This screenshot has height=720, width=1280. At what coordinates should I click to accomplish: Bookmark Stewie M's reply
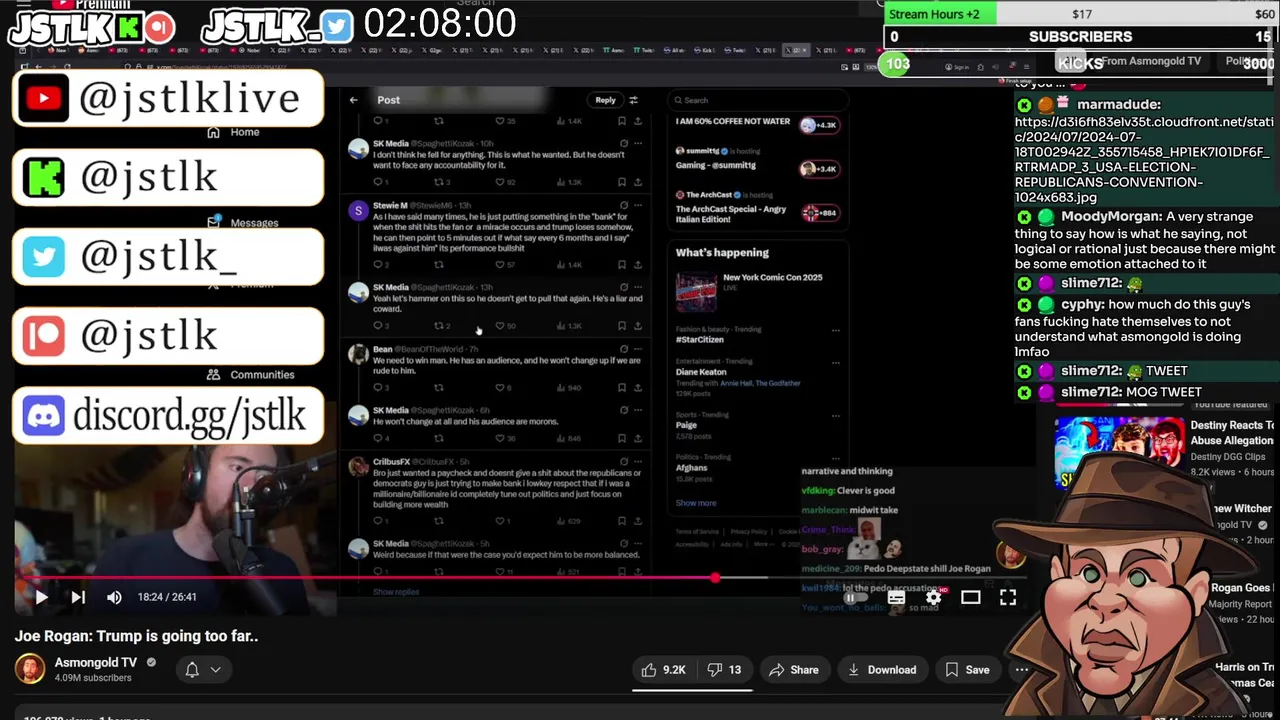[622, 265]
